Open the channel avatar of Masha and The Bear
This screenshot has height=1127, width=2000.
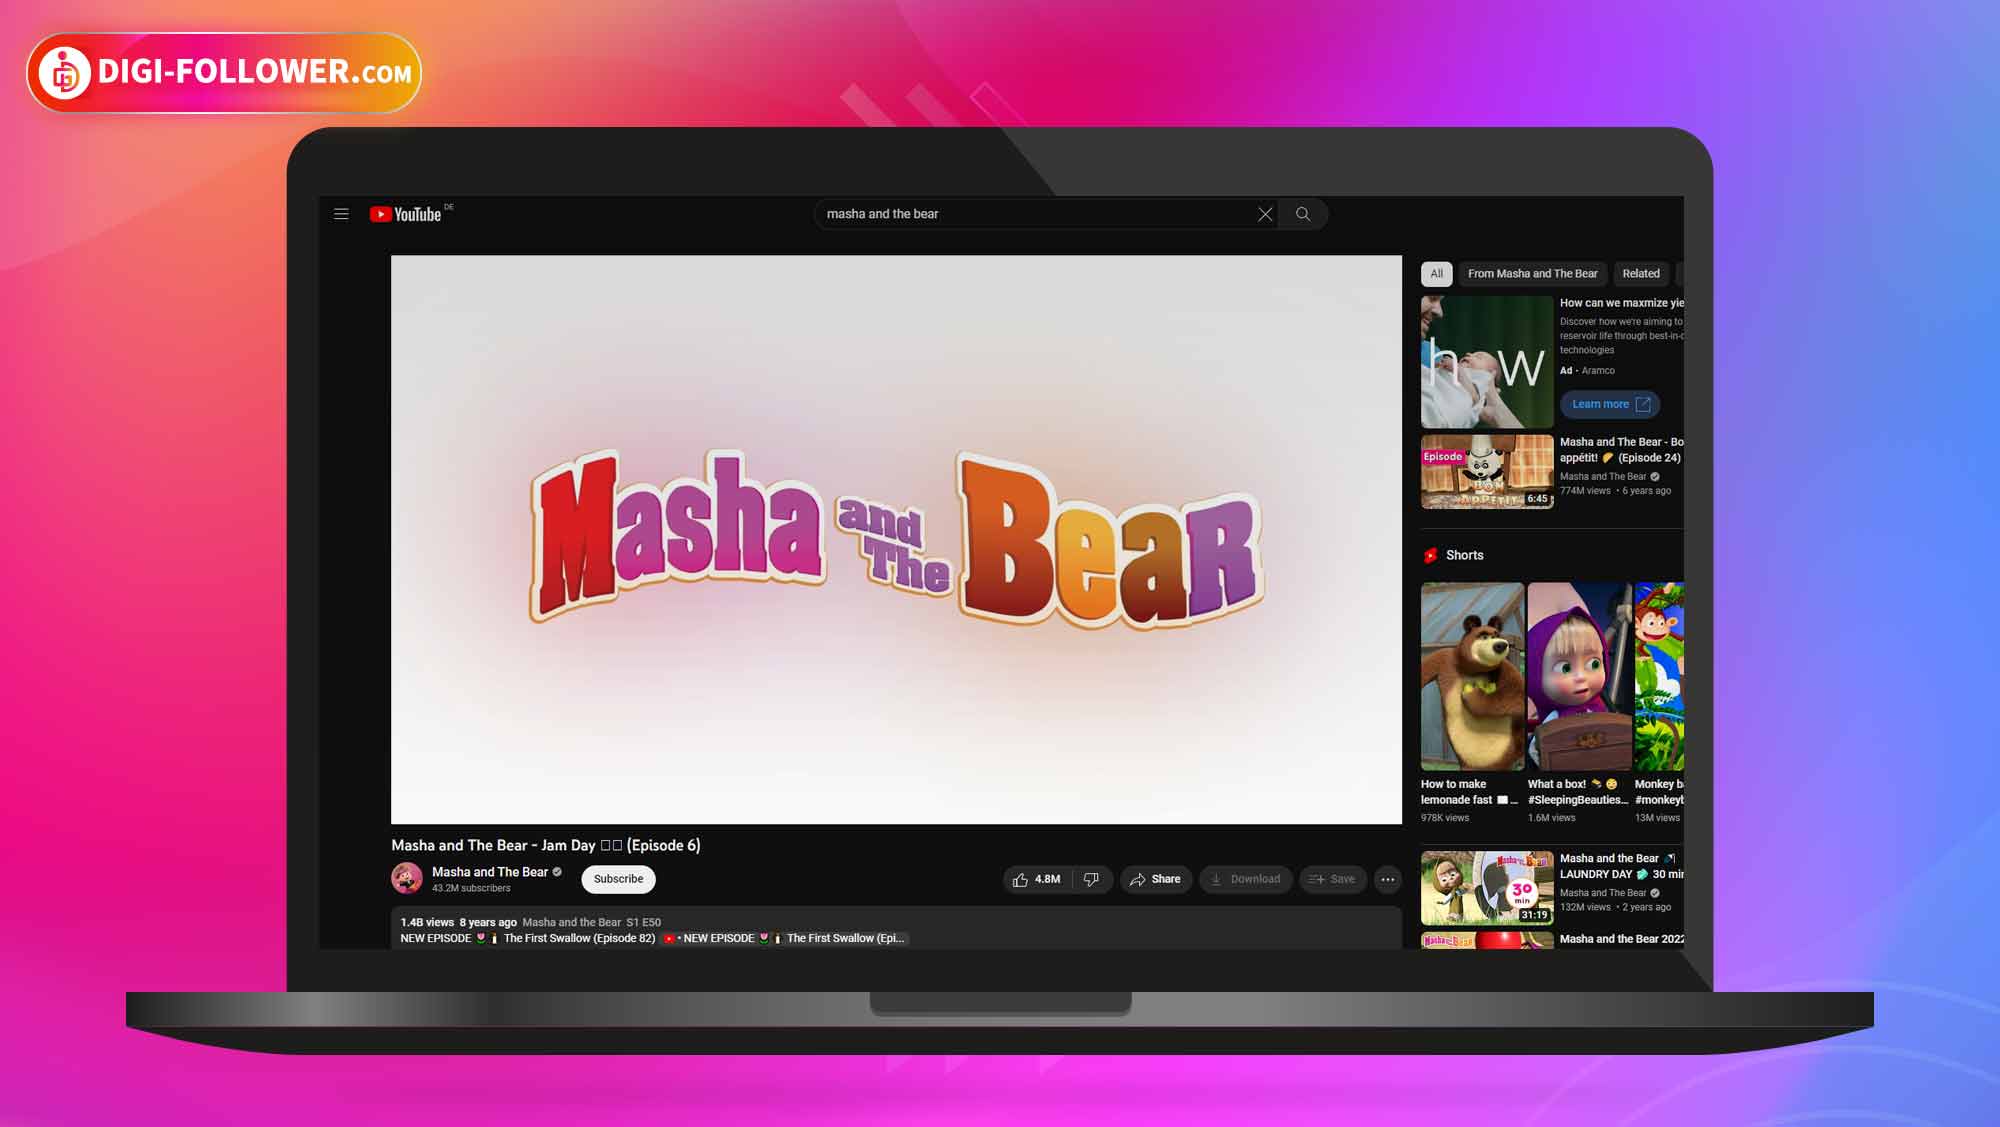coord(407,878)
